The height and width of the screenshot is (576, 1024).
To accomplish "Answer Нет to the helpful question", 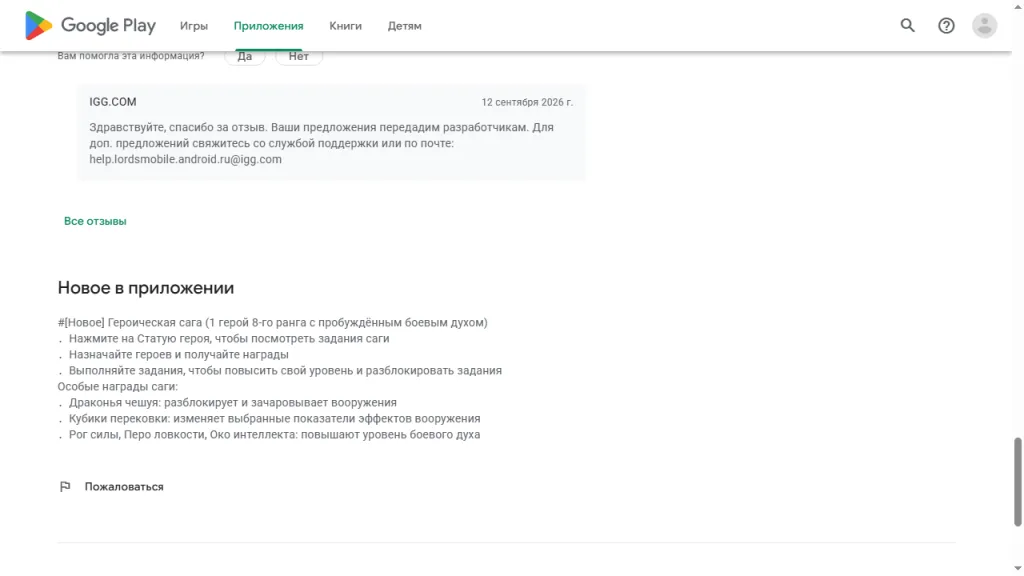I will pos(298,57).
